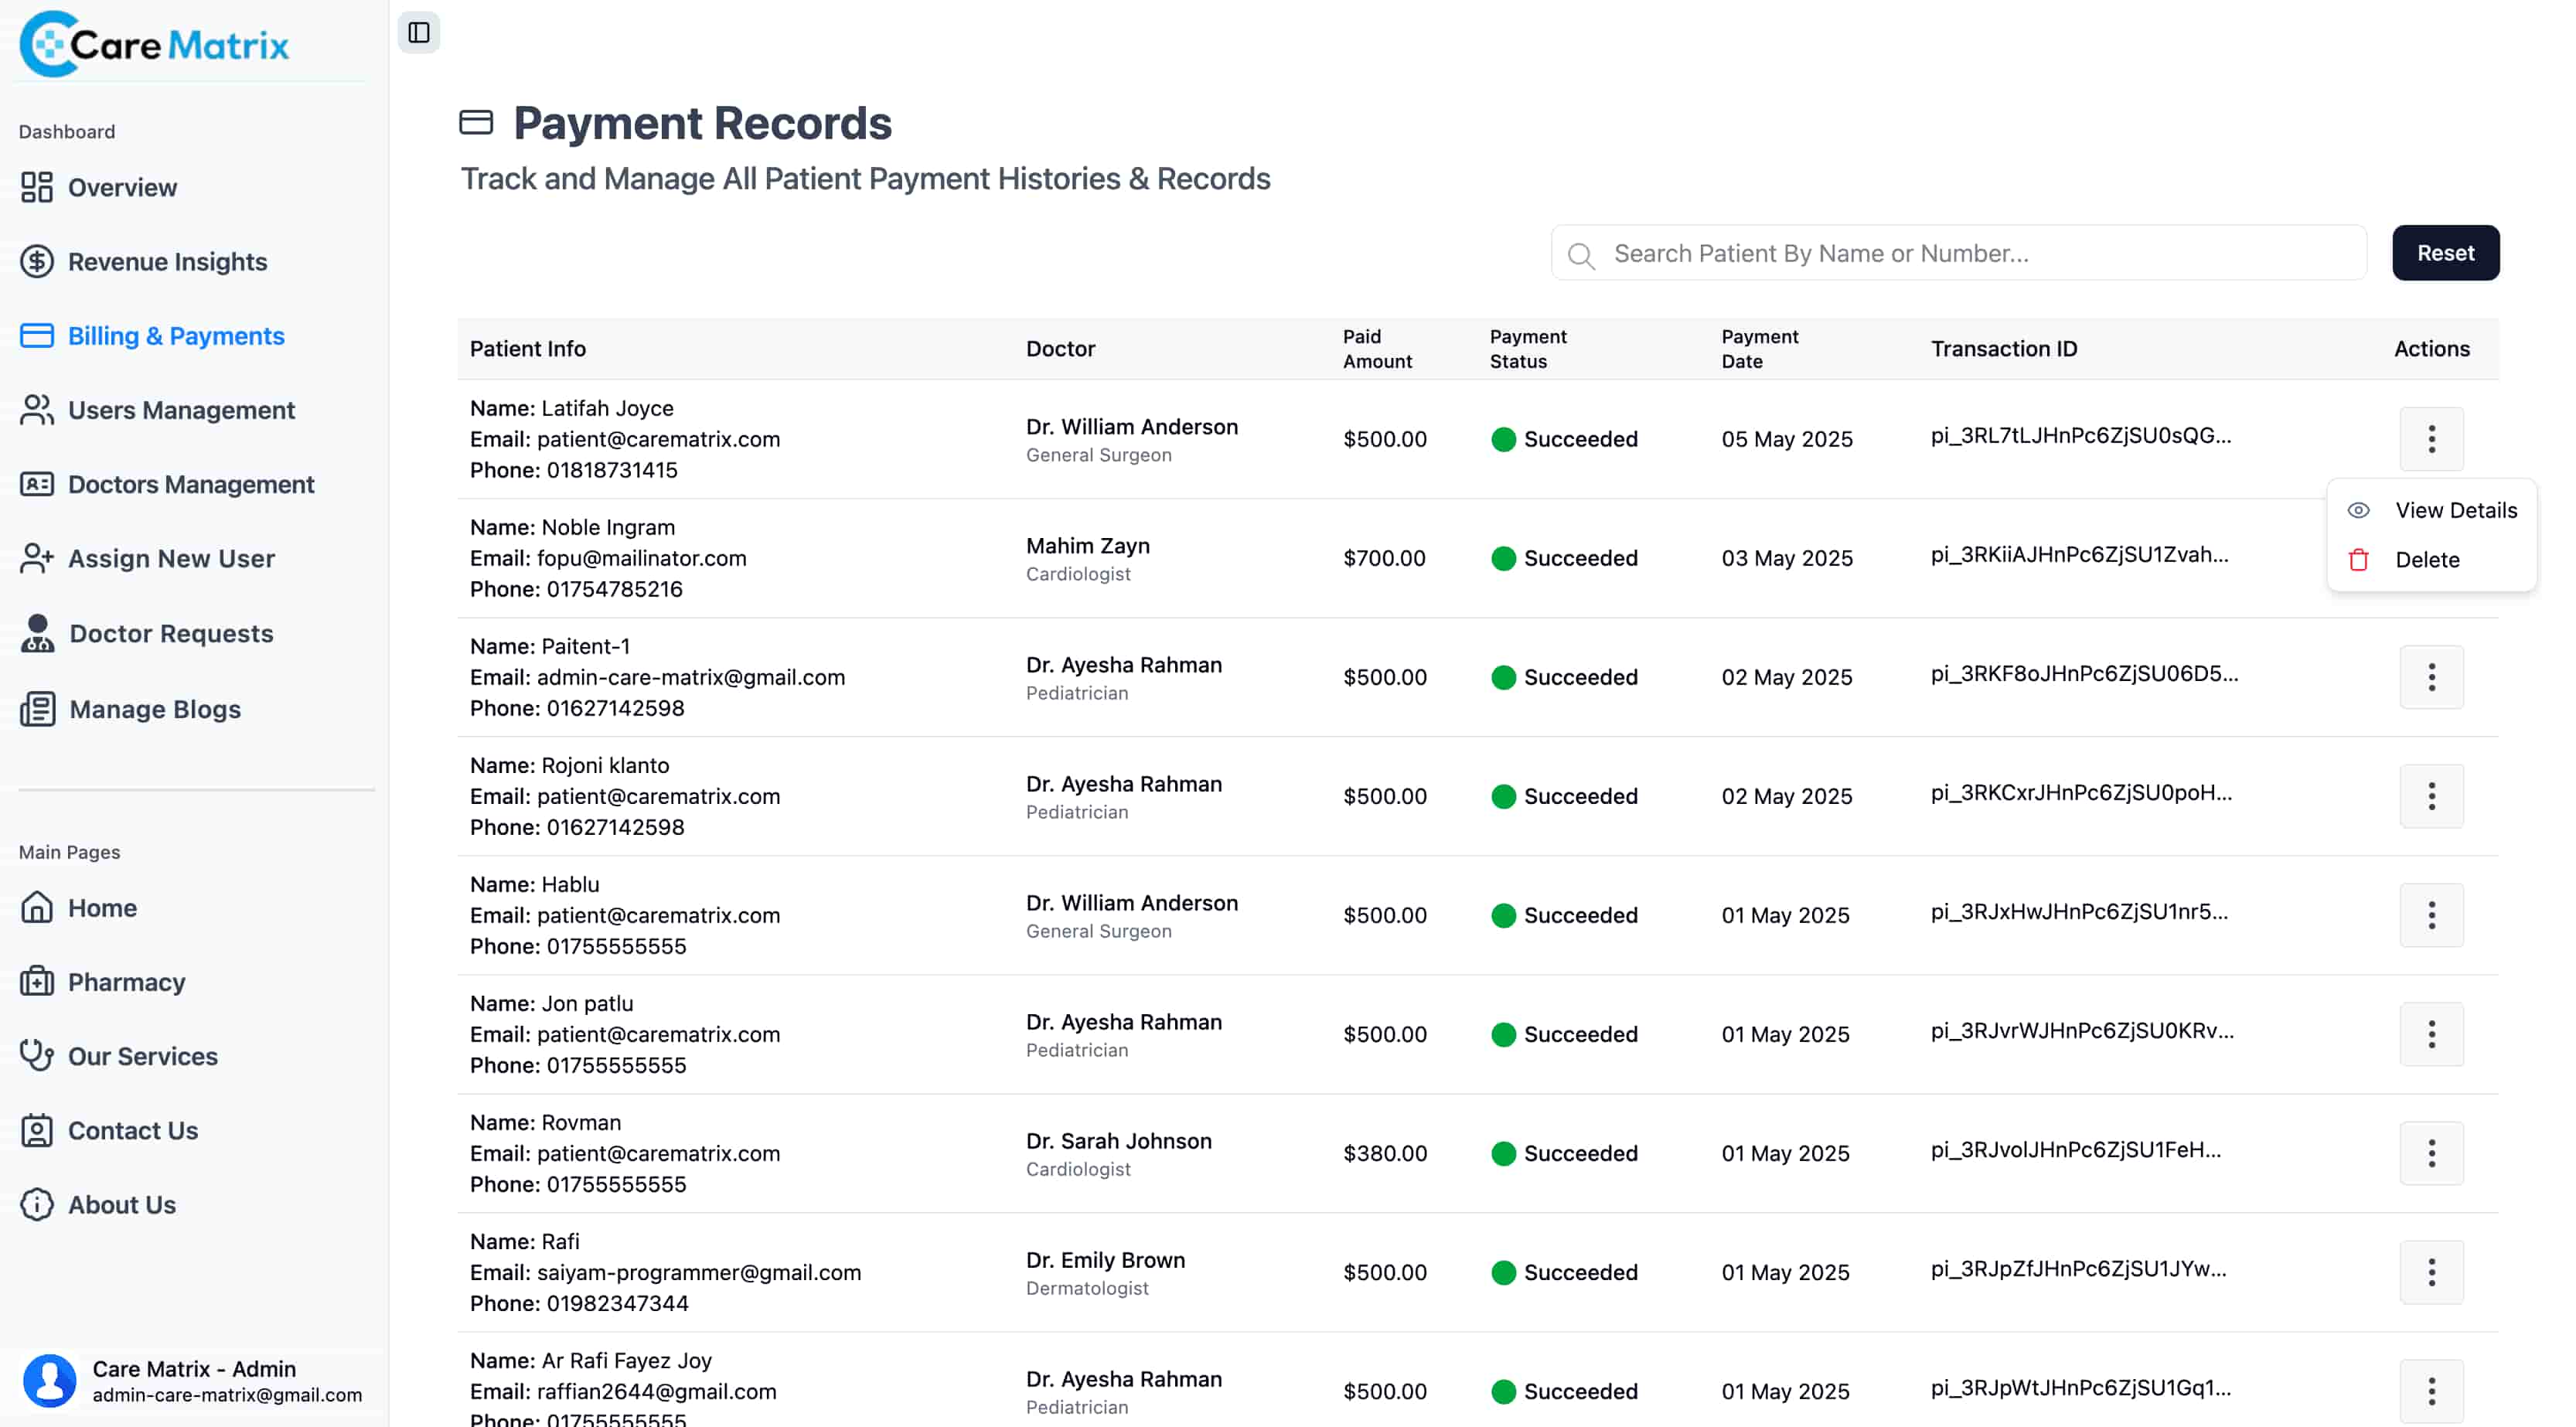
Task: Open actions menu for Ar Rafi Fayez Joy row
Action: click(x=2431, y=1391)
